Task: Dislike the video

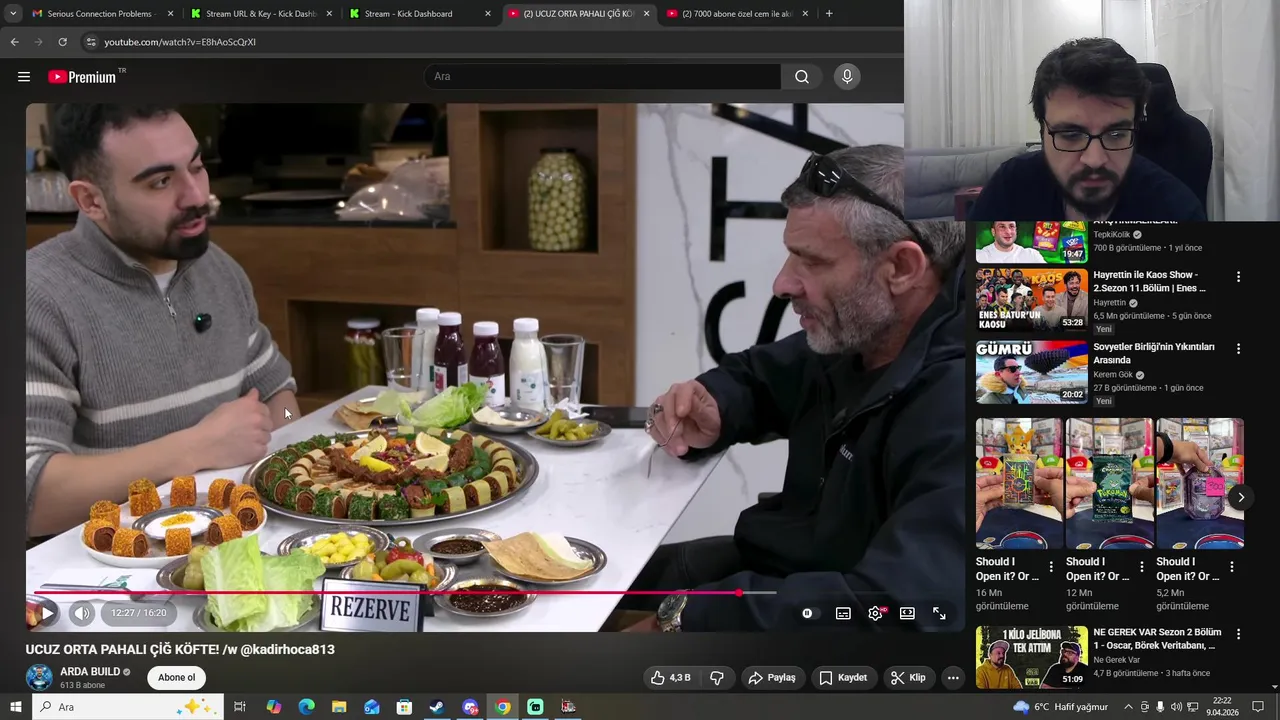Action: (716, 677)
